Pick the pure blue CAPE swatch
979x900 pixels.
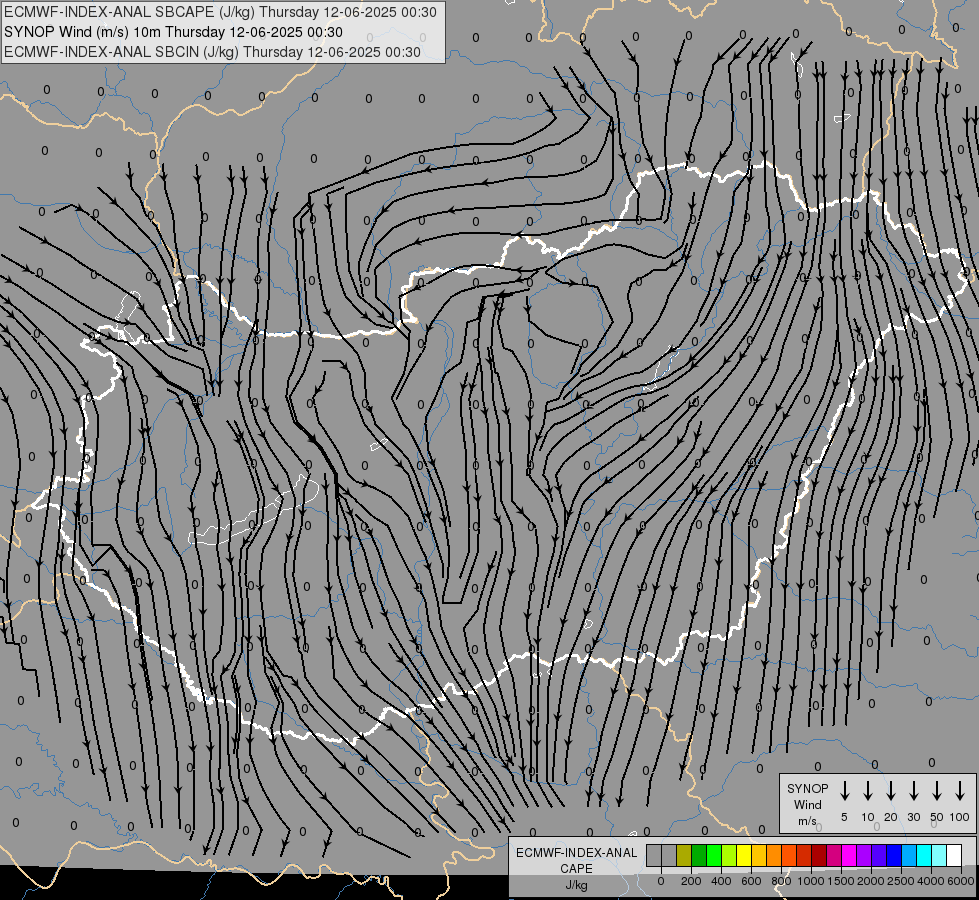click(x=893, y=855)
